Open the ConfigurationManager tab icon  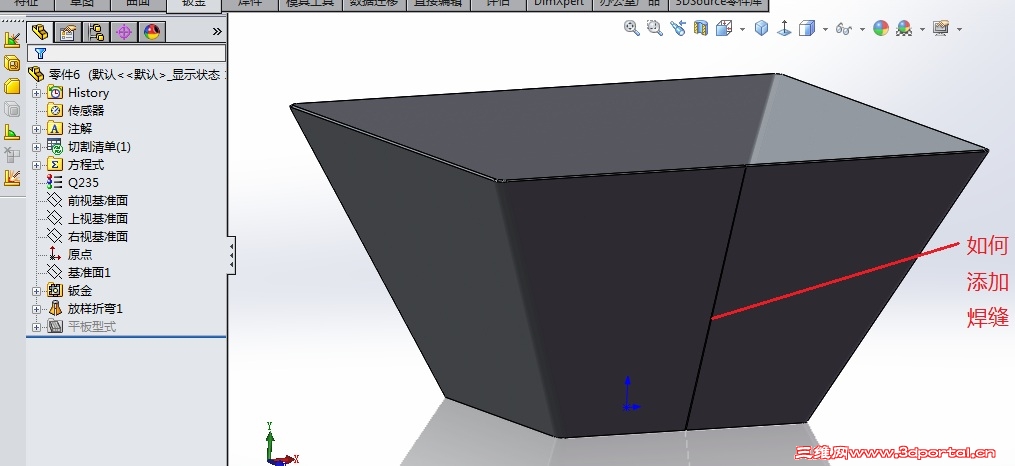[x=96, y=32]
